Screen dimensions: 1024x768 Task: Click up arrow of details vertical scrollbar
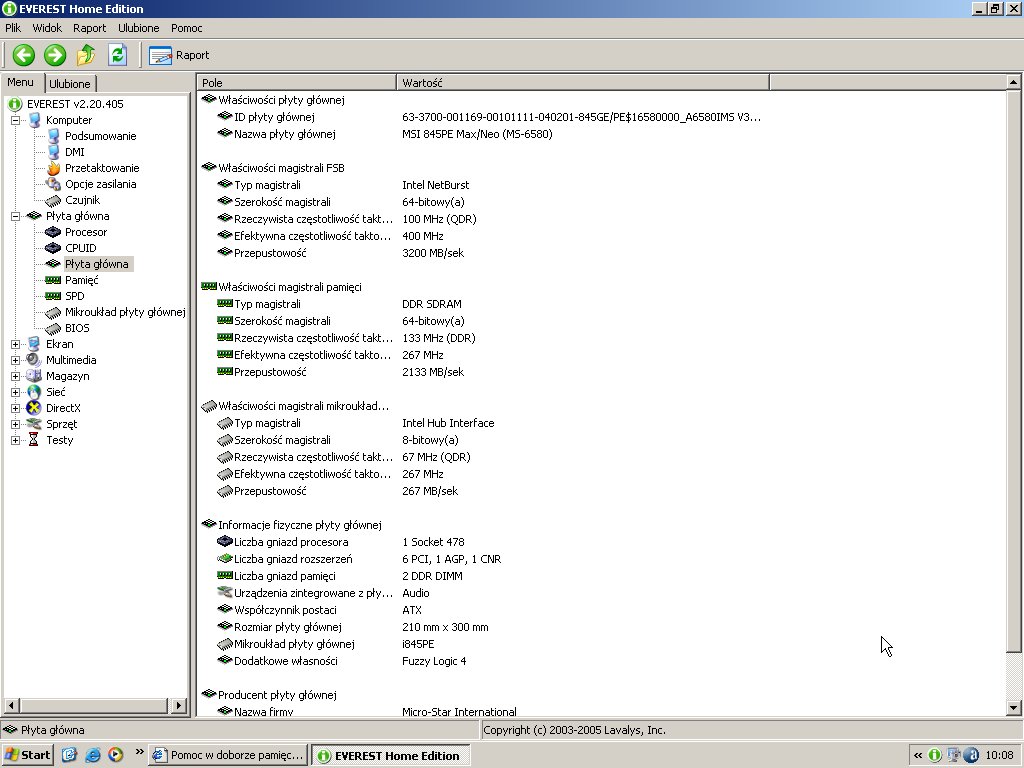1013,82
